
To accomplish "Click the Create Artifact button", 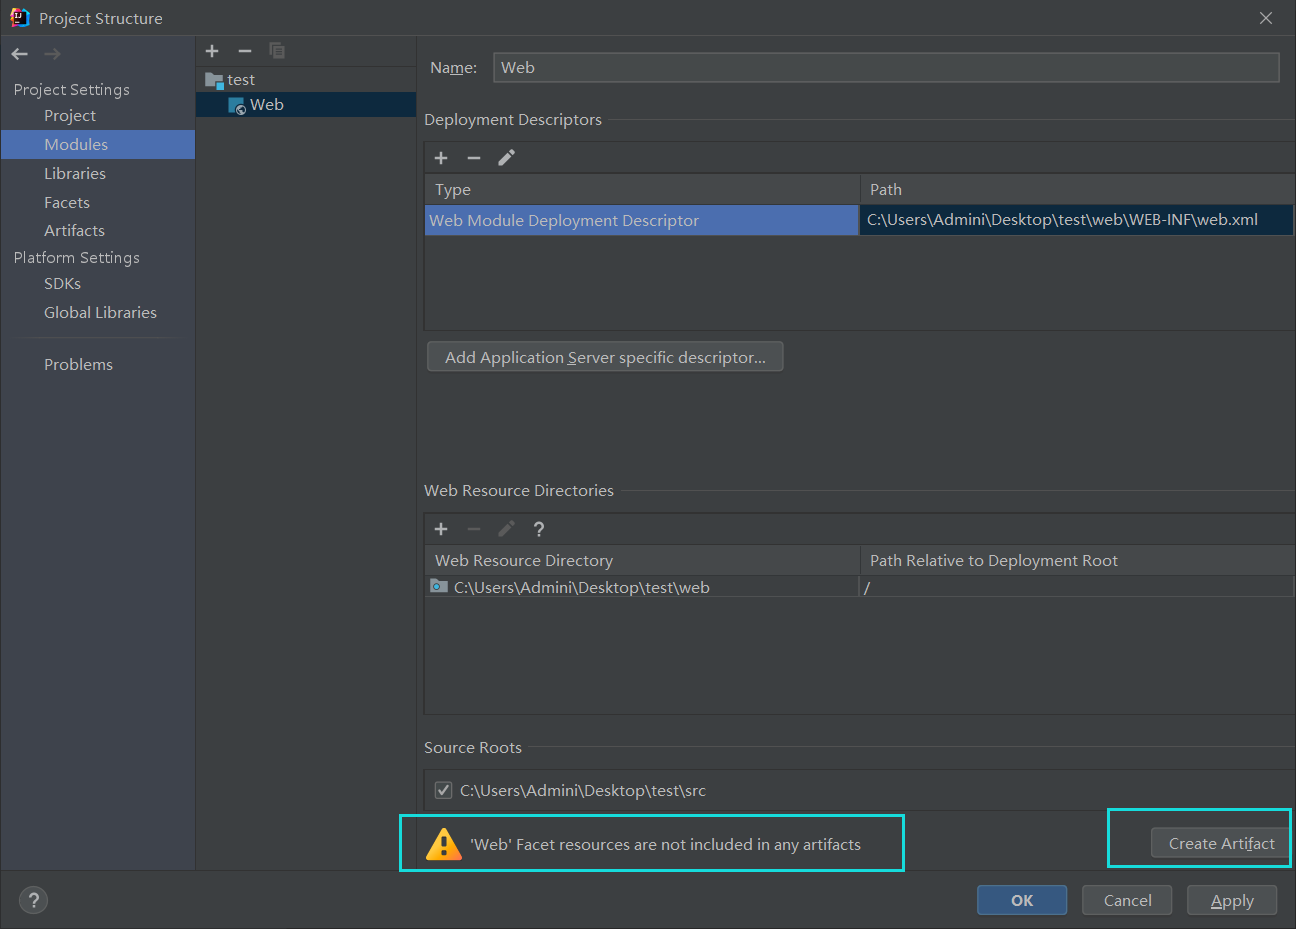I will 1221,843.
